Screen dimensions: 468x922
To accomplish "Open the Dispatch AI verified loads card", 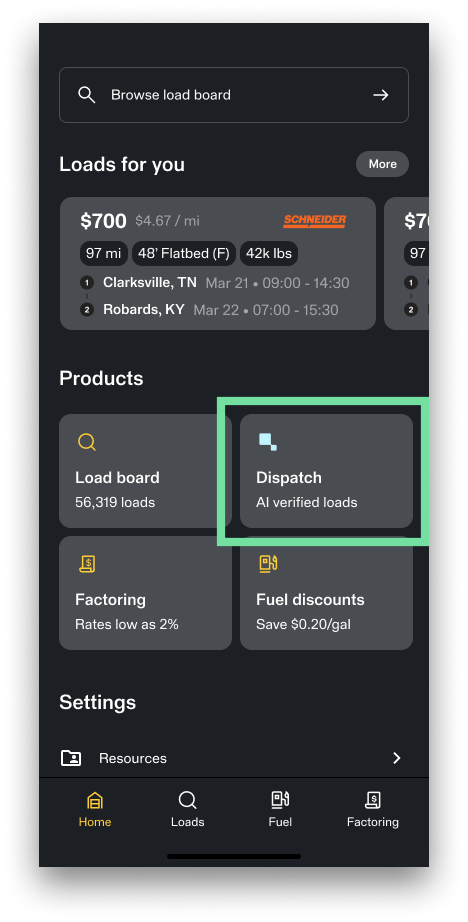I will coord(326,471).
